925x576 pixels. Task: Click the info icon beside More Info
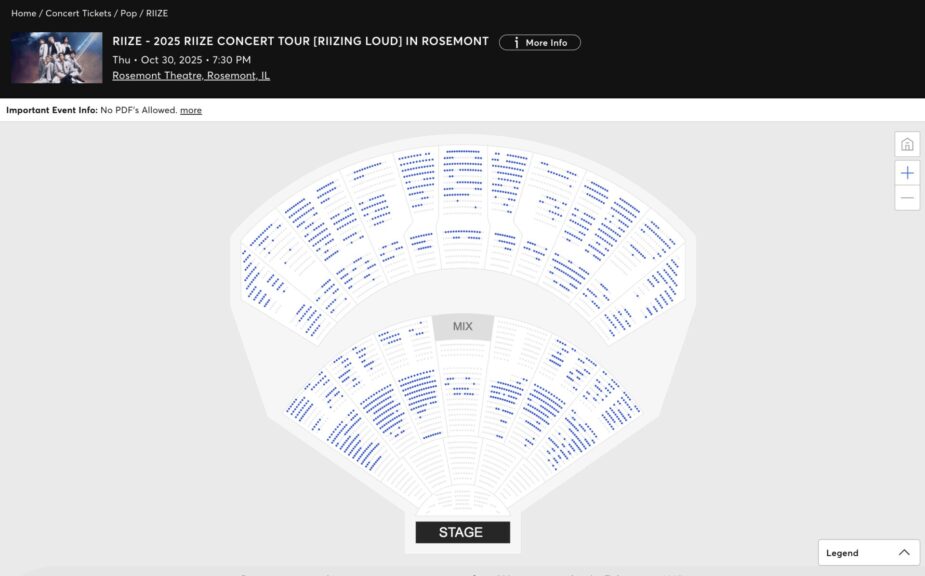click(515, 43)
